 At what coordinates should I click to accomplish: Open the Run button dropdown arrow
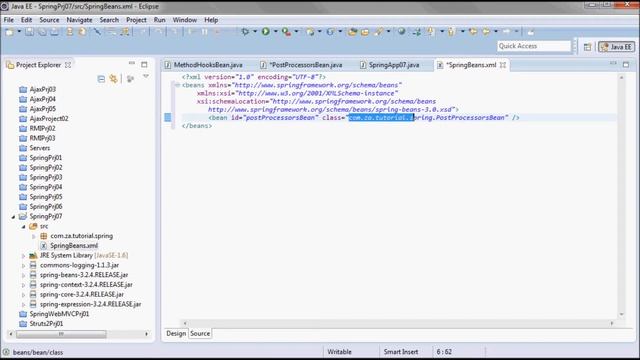(276, 31)
